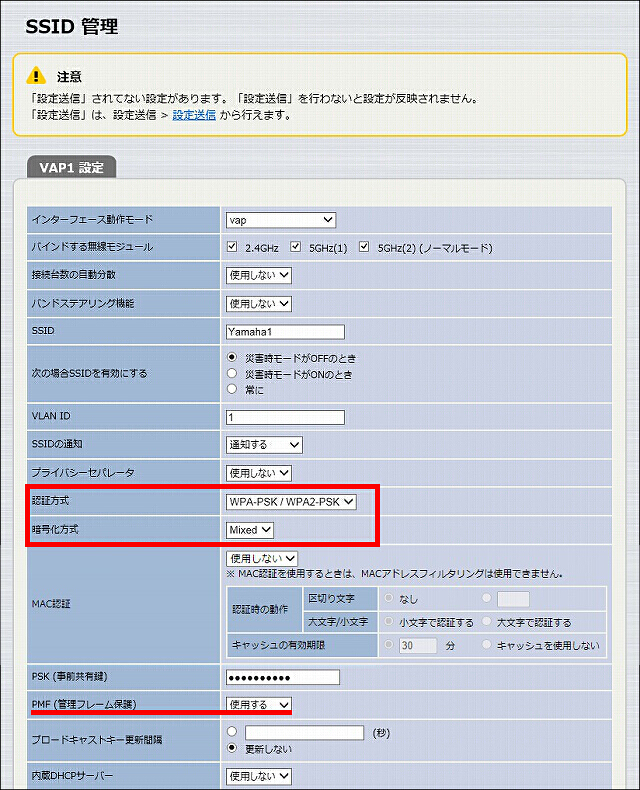Select the broadcast key interval seconds radio button
Viewport: 640px width, 790px height.
(x=232, y=731)
